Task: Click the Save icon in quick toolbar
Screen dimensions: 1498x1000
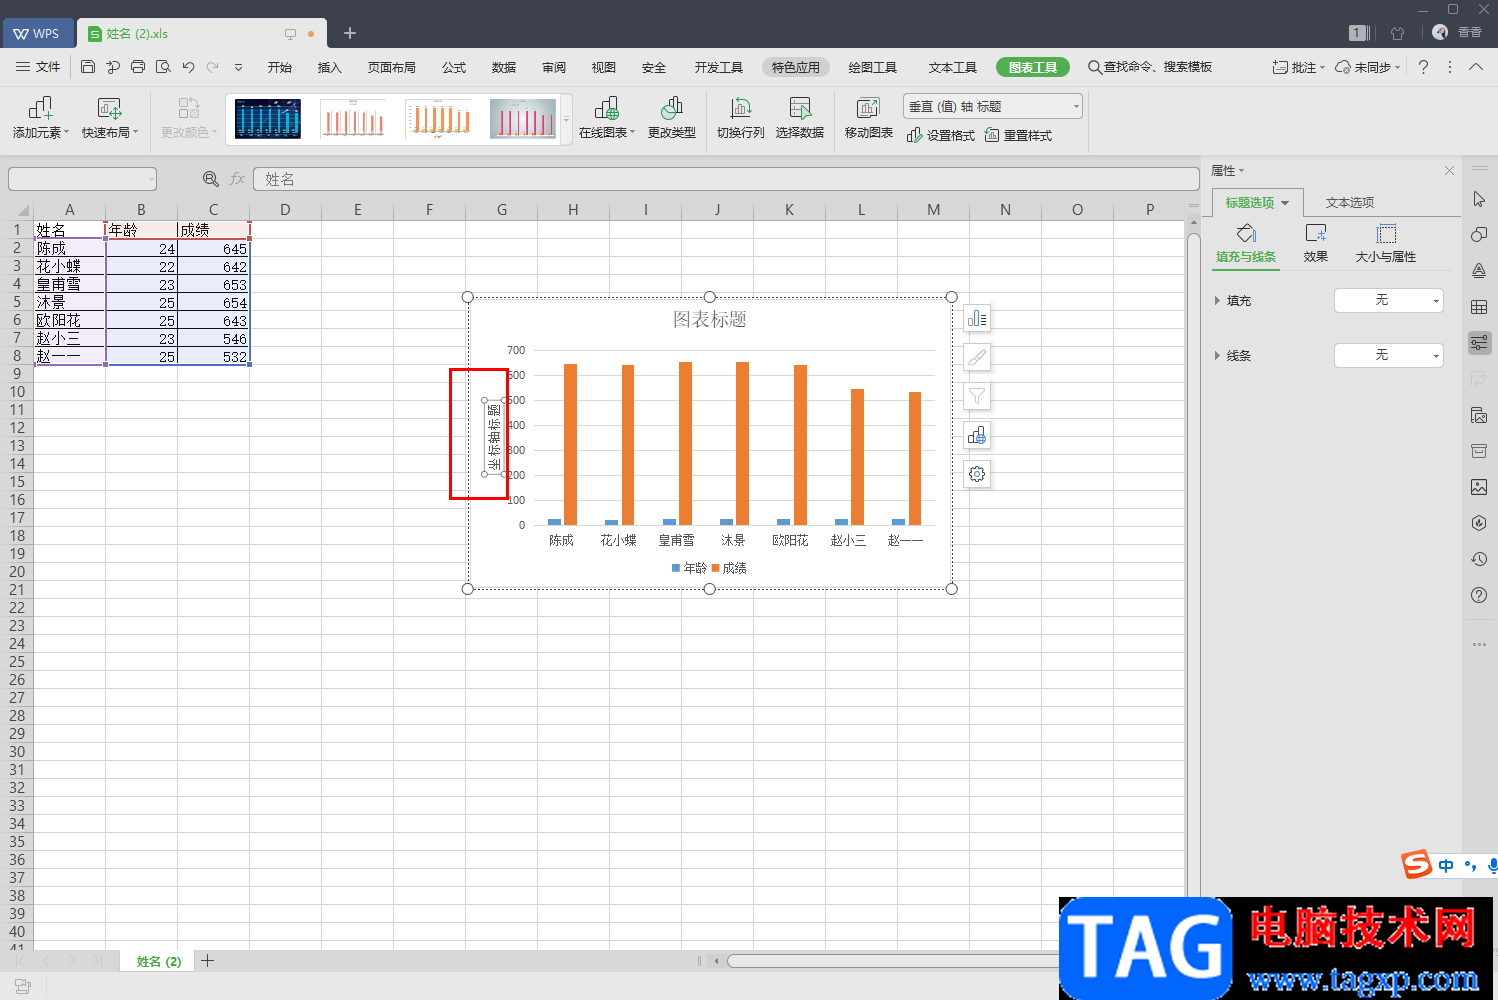Action: tap(88, 67)
